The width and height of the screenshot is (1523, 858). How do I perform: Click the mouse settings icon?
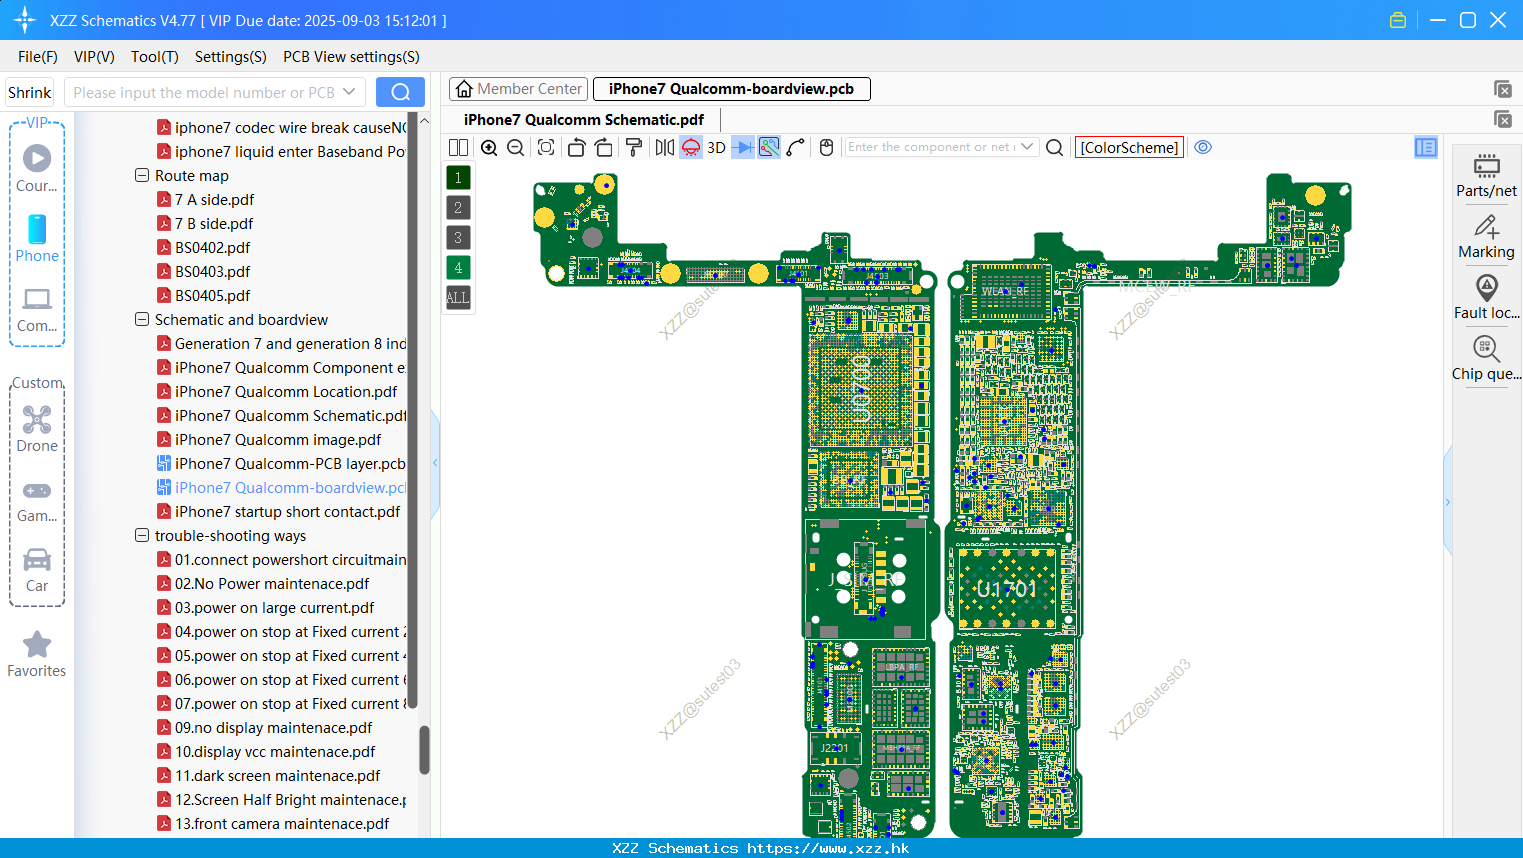[826, 147]
